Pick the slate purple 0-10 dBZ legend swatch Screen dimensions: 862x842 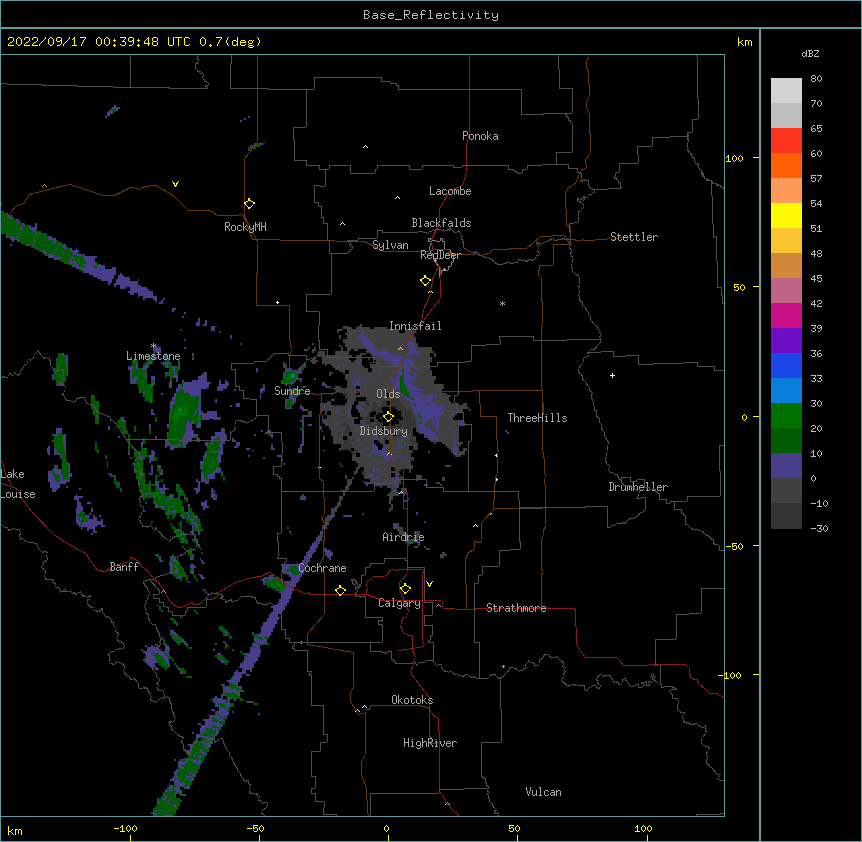click(x=786, y=466)
